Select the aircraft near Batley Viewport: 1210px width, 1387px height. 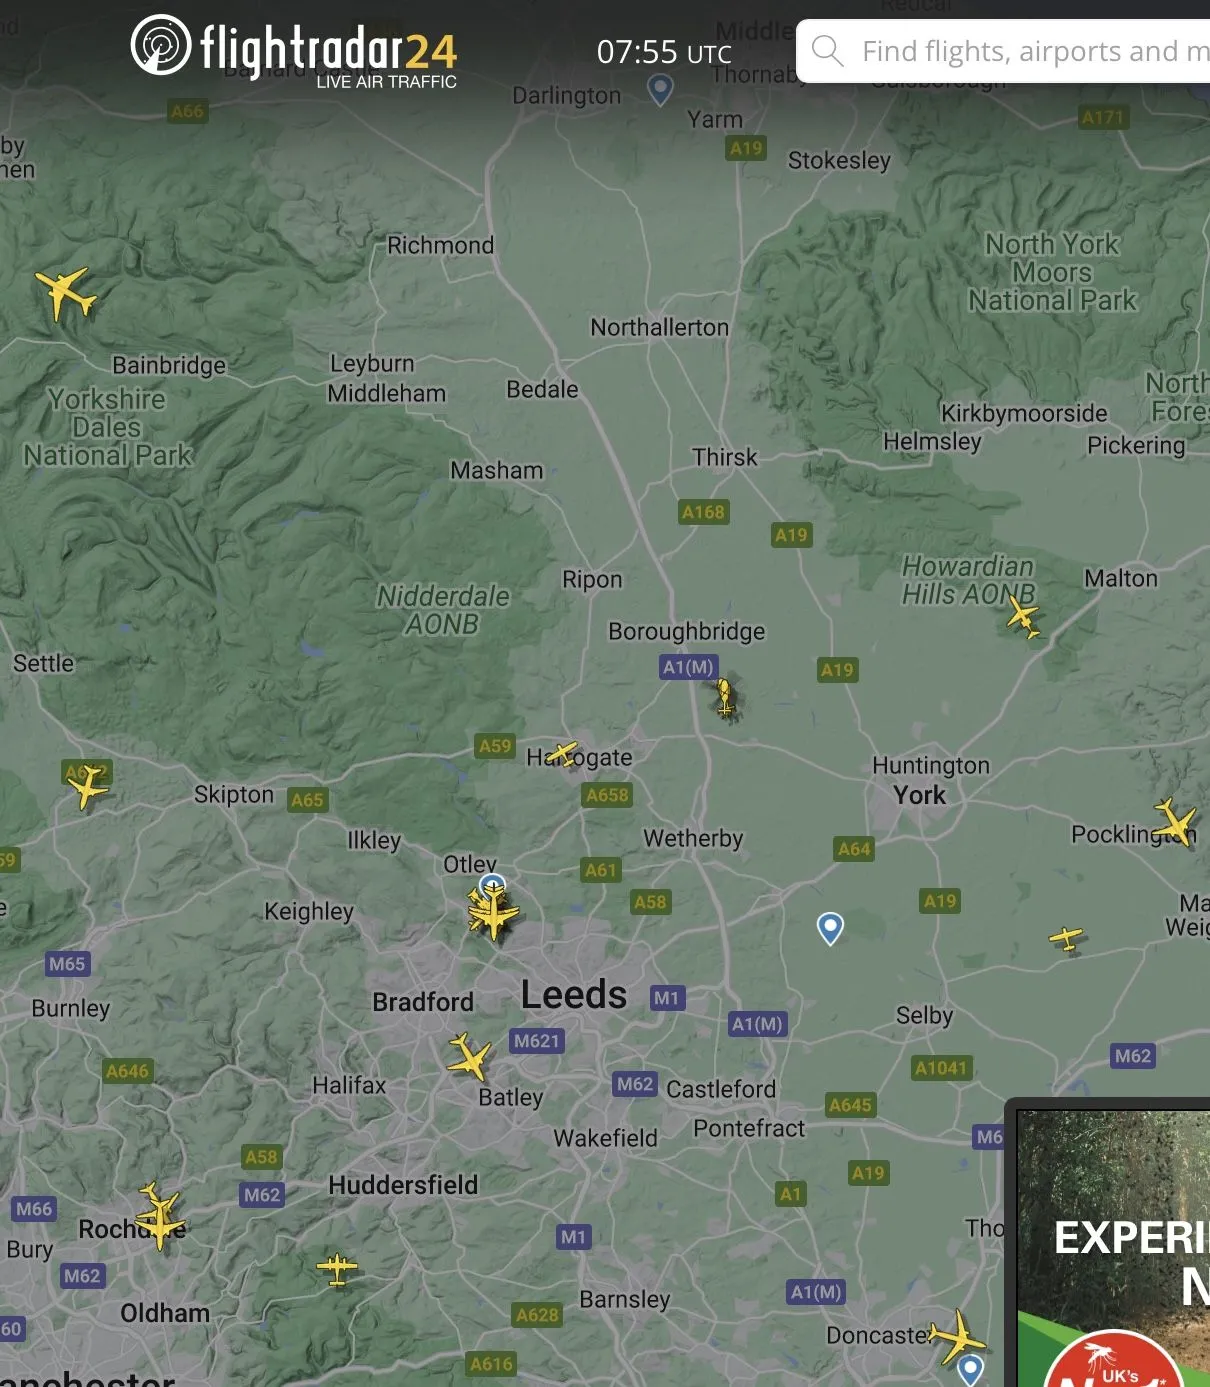[468, 1057]
